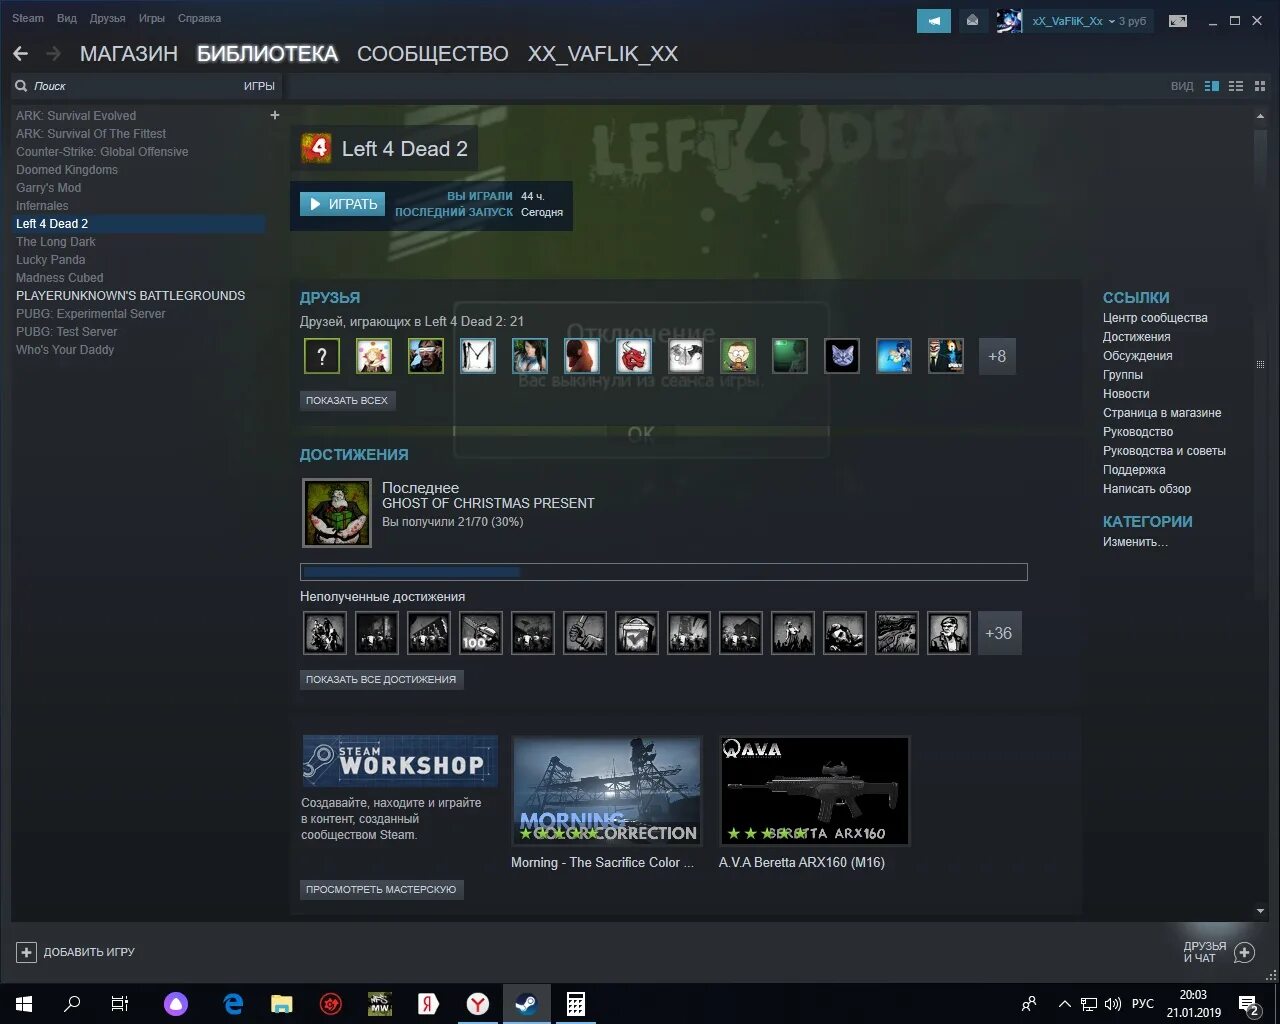The width and height of the screenshot is (1280, 1024).
Task: Select Who's Your Daddy in library
Action: (x=65, y=350)
